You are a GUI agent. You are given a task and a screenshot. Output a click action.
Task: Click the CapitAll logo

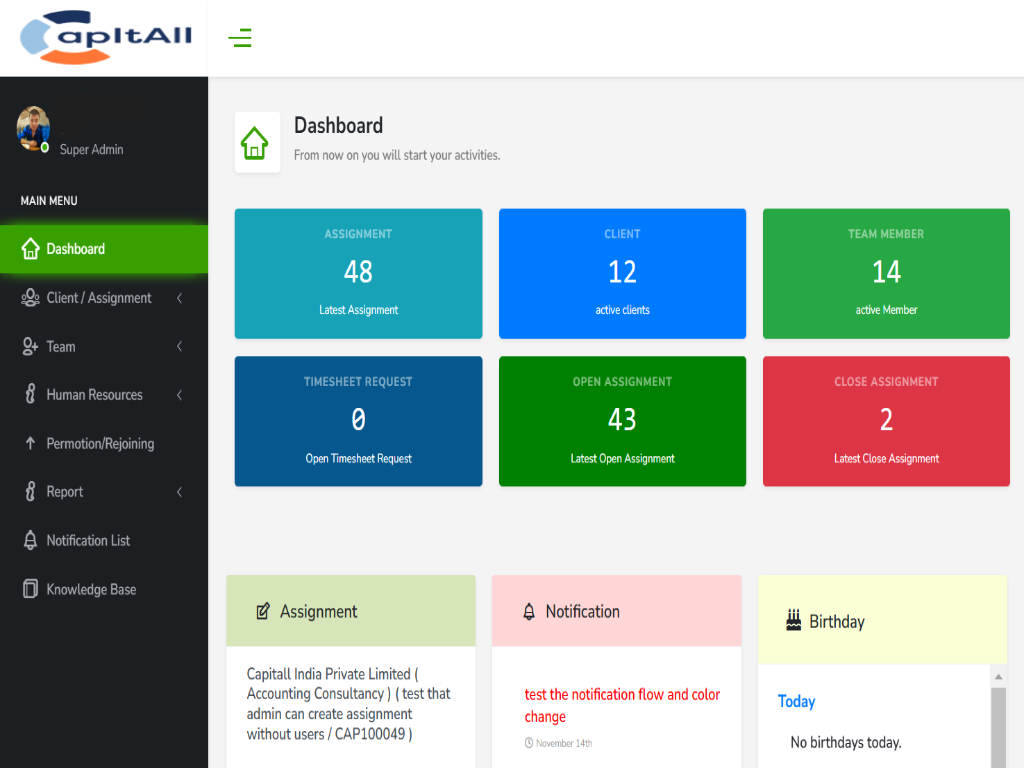point(105,38)
